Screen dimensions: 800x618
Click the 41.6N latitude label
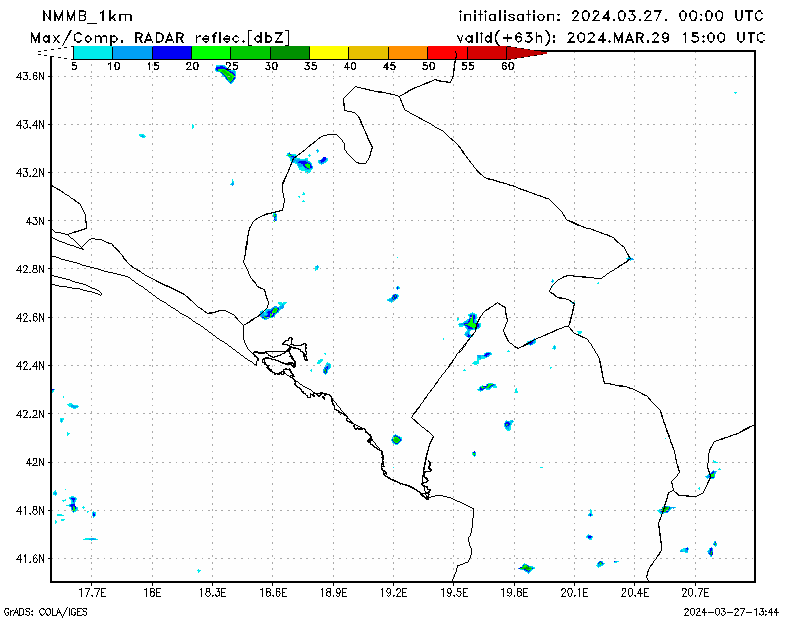(30, 559)
